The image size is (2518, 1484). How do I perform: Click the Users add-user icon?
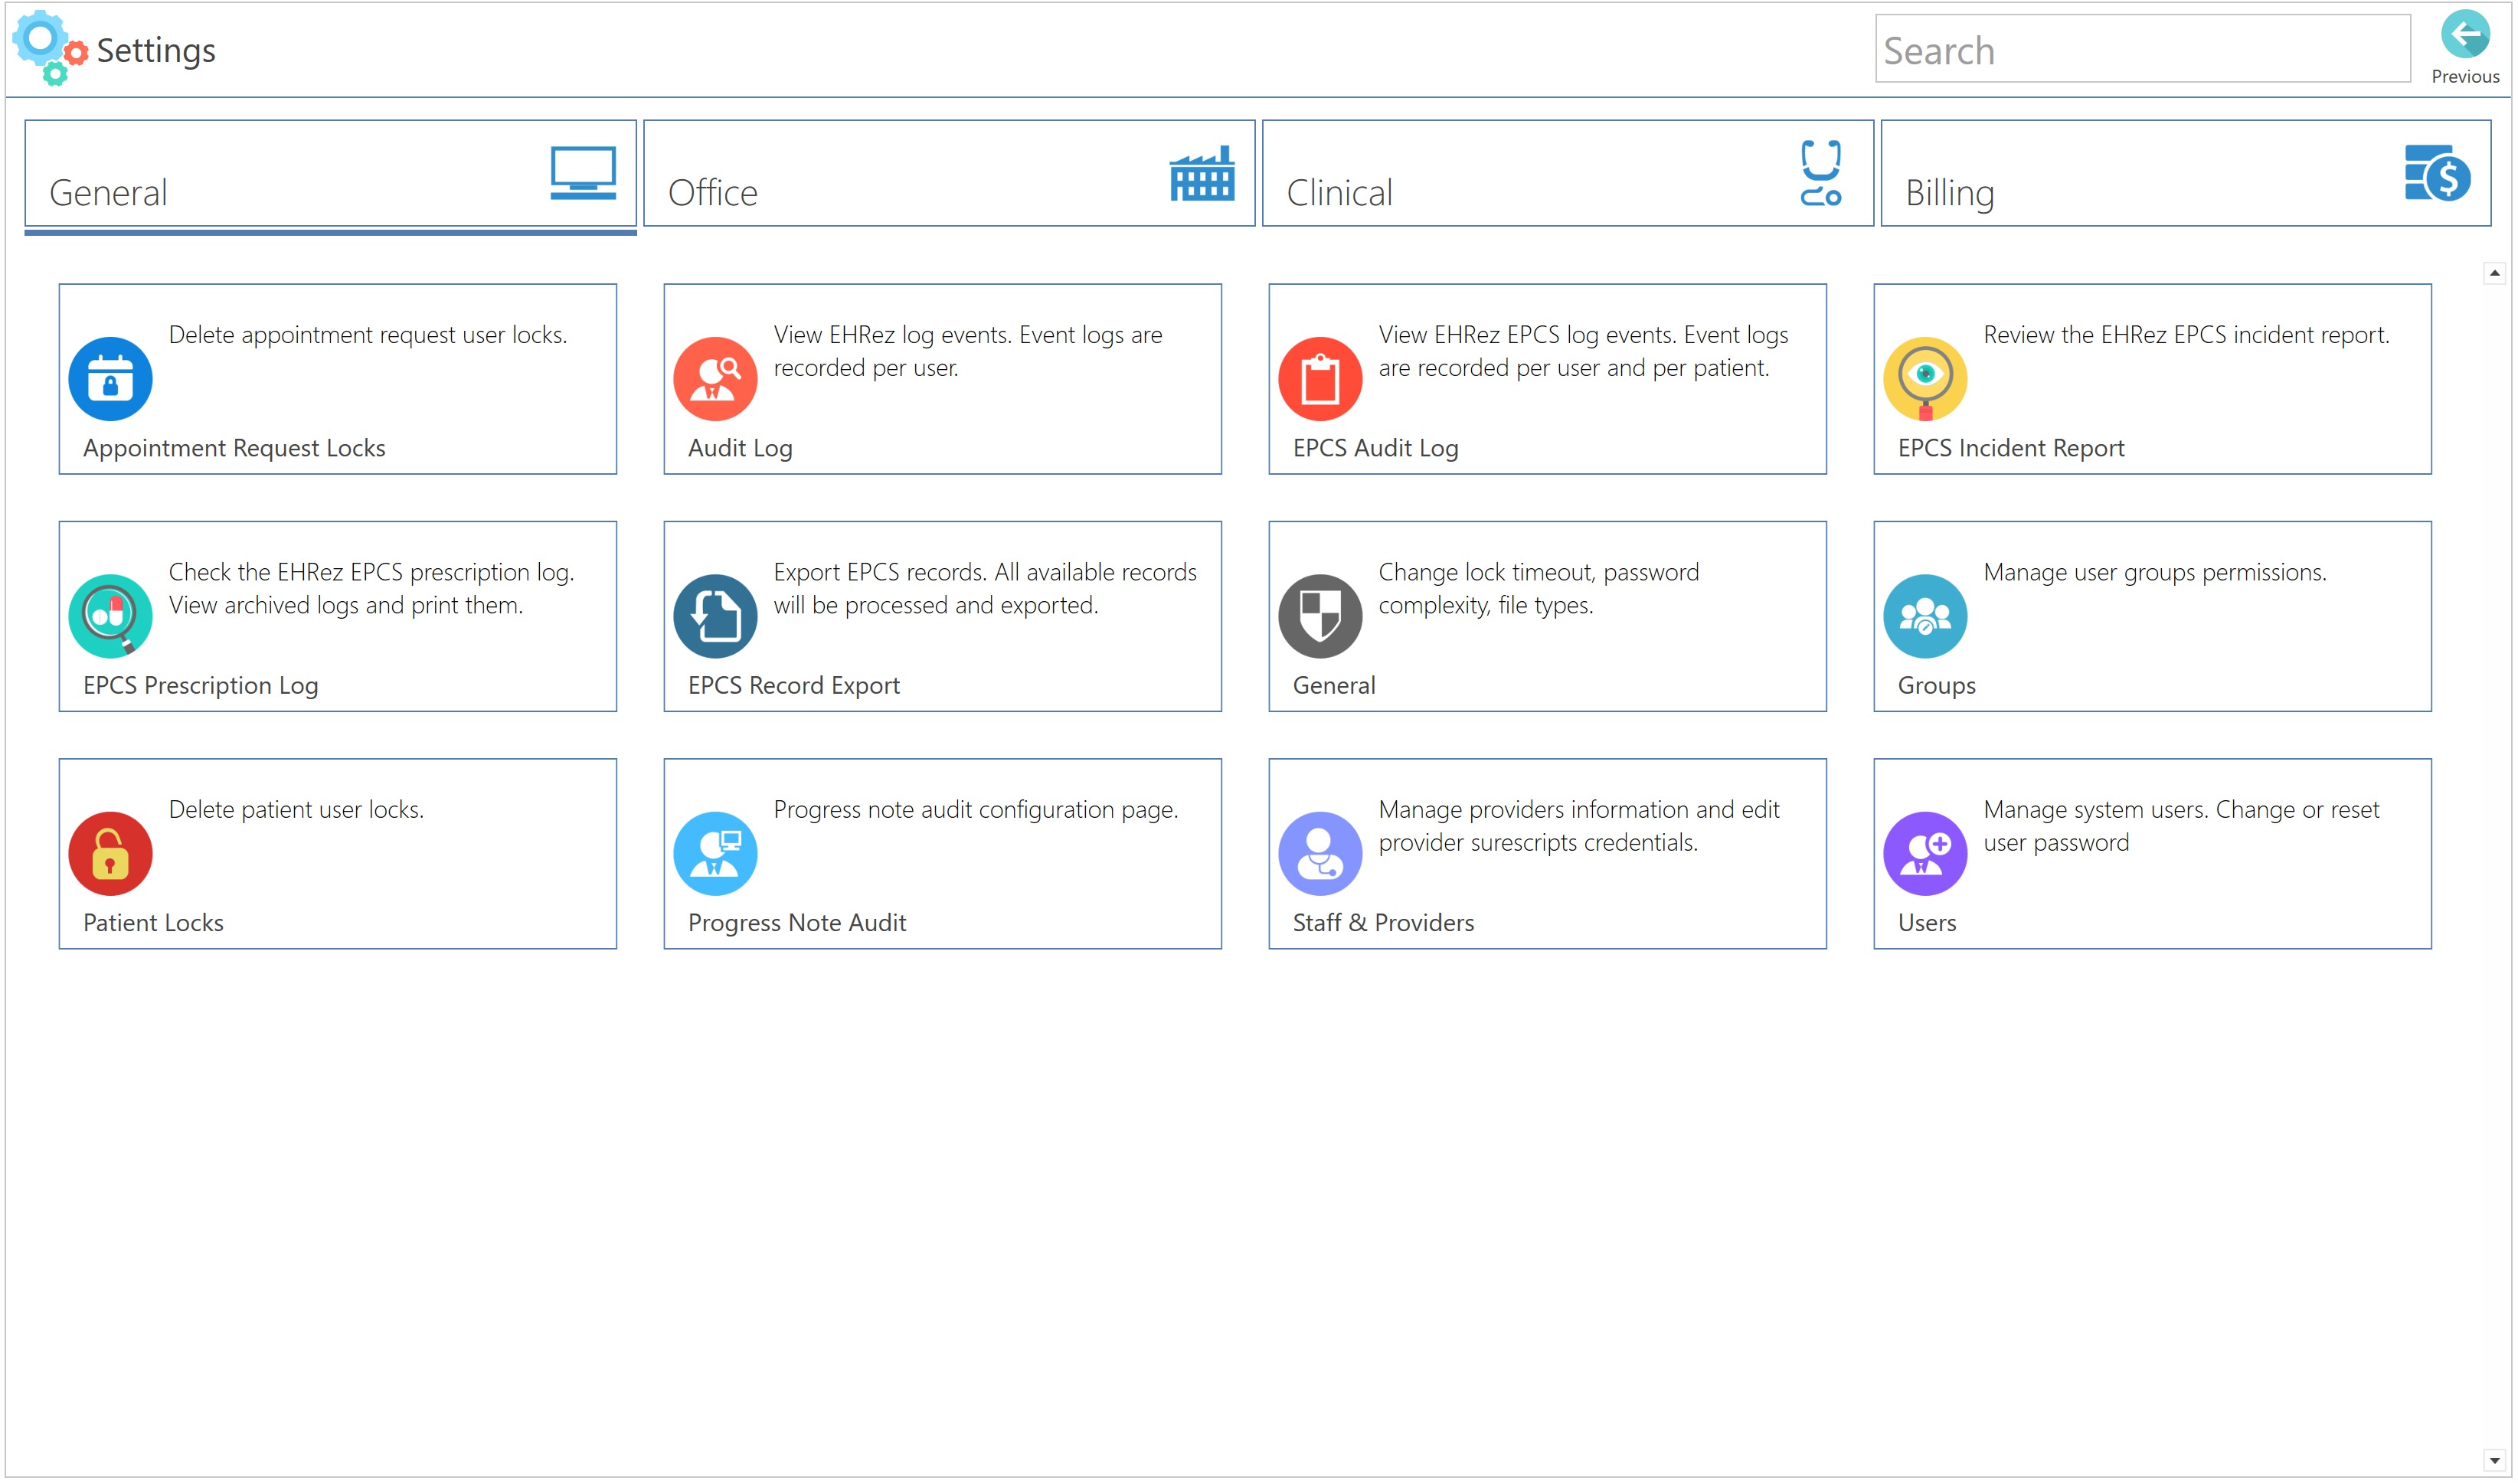click(x=1925, y=854)
